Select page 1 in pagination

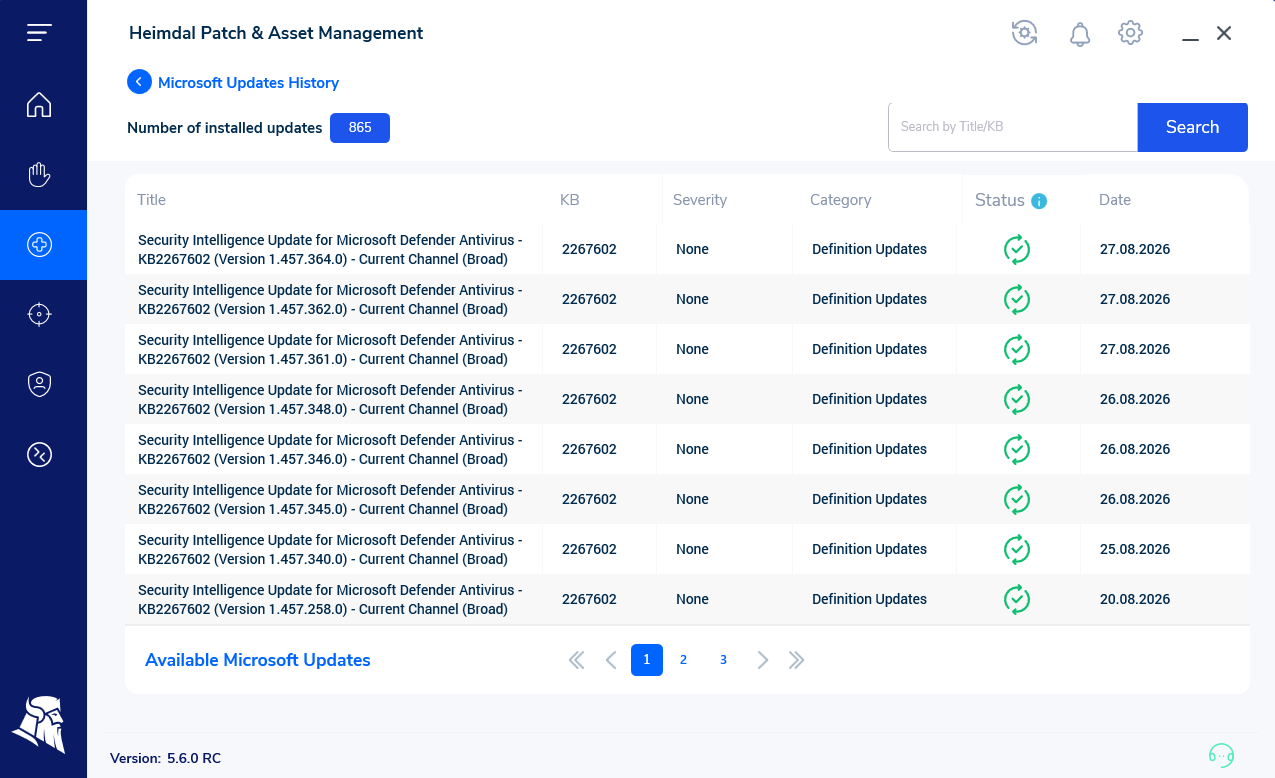pos(647,660)
